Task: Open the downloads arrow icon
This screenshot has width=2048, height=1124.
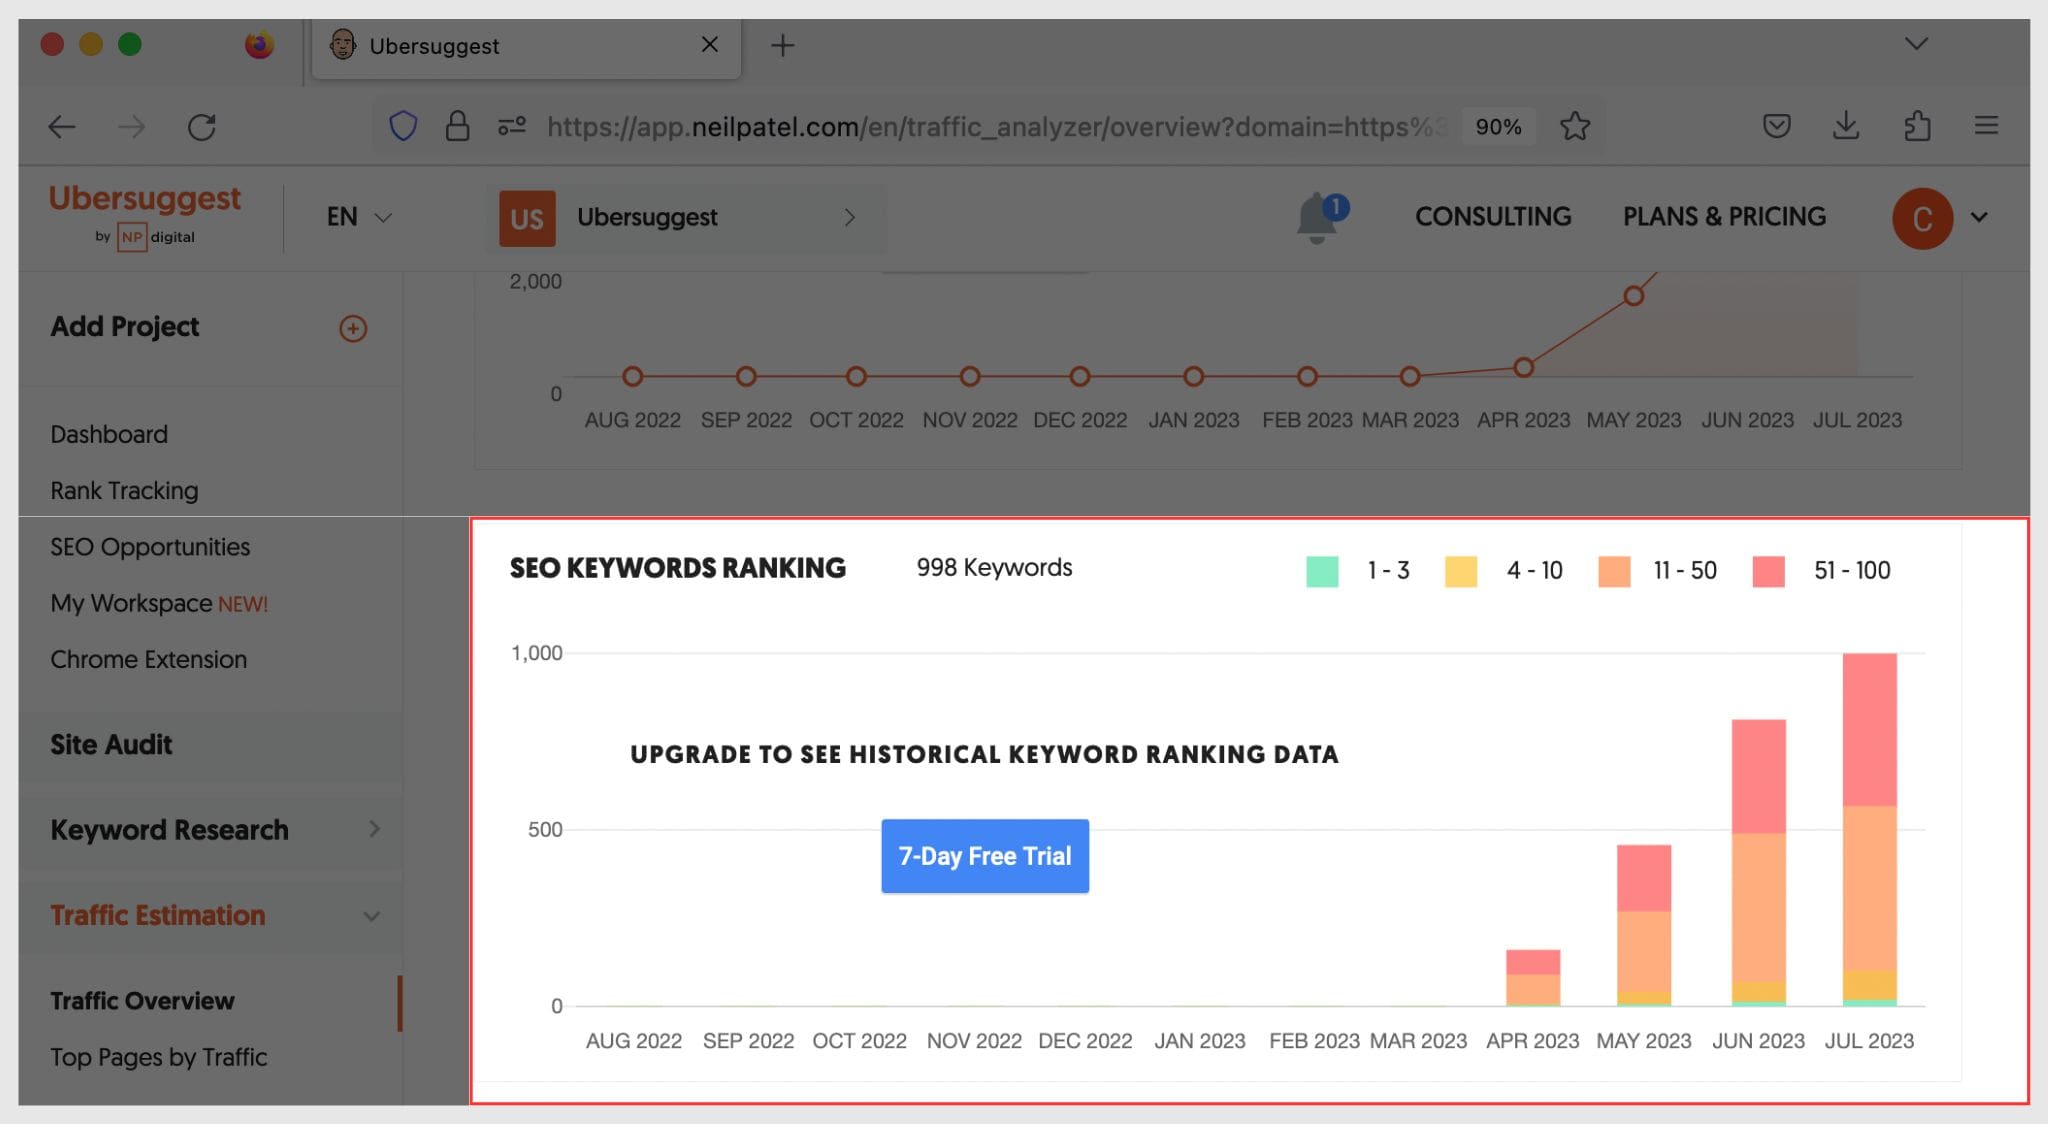Action: point(1846,126)
